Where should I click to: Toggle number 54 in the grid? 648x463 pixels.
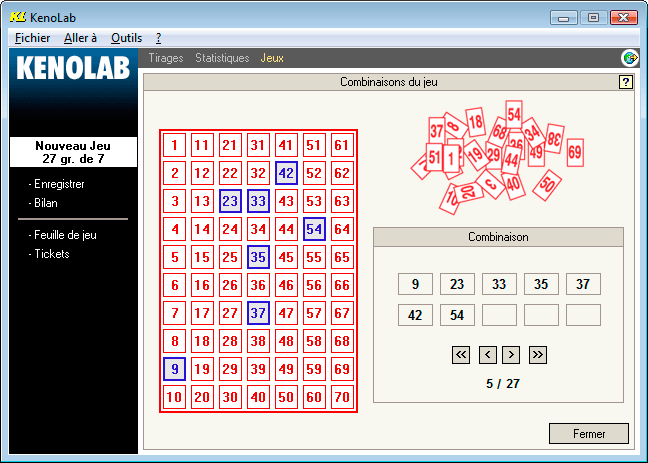314,229
